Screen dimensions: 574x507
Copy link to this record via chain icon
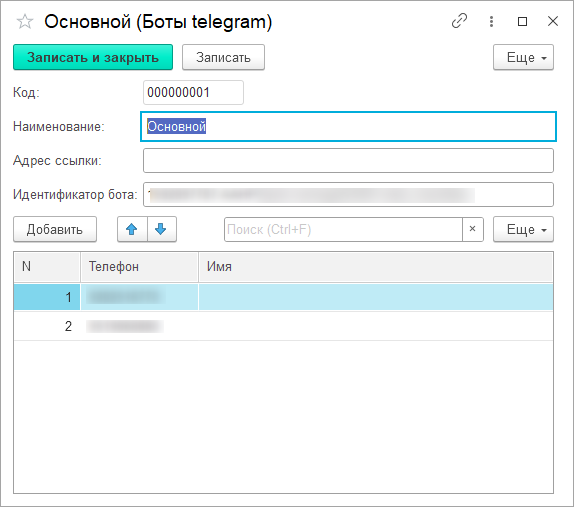459,21
